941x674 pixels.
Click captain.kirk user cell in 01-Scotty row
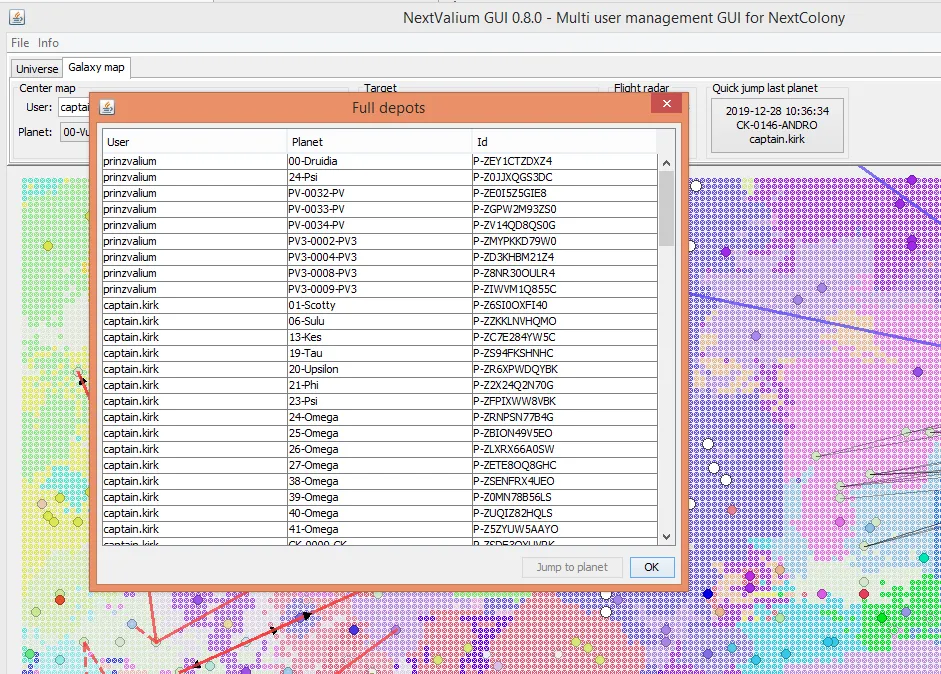(194, 305)
